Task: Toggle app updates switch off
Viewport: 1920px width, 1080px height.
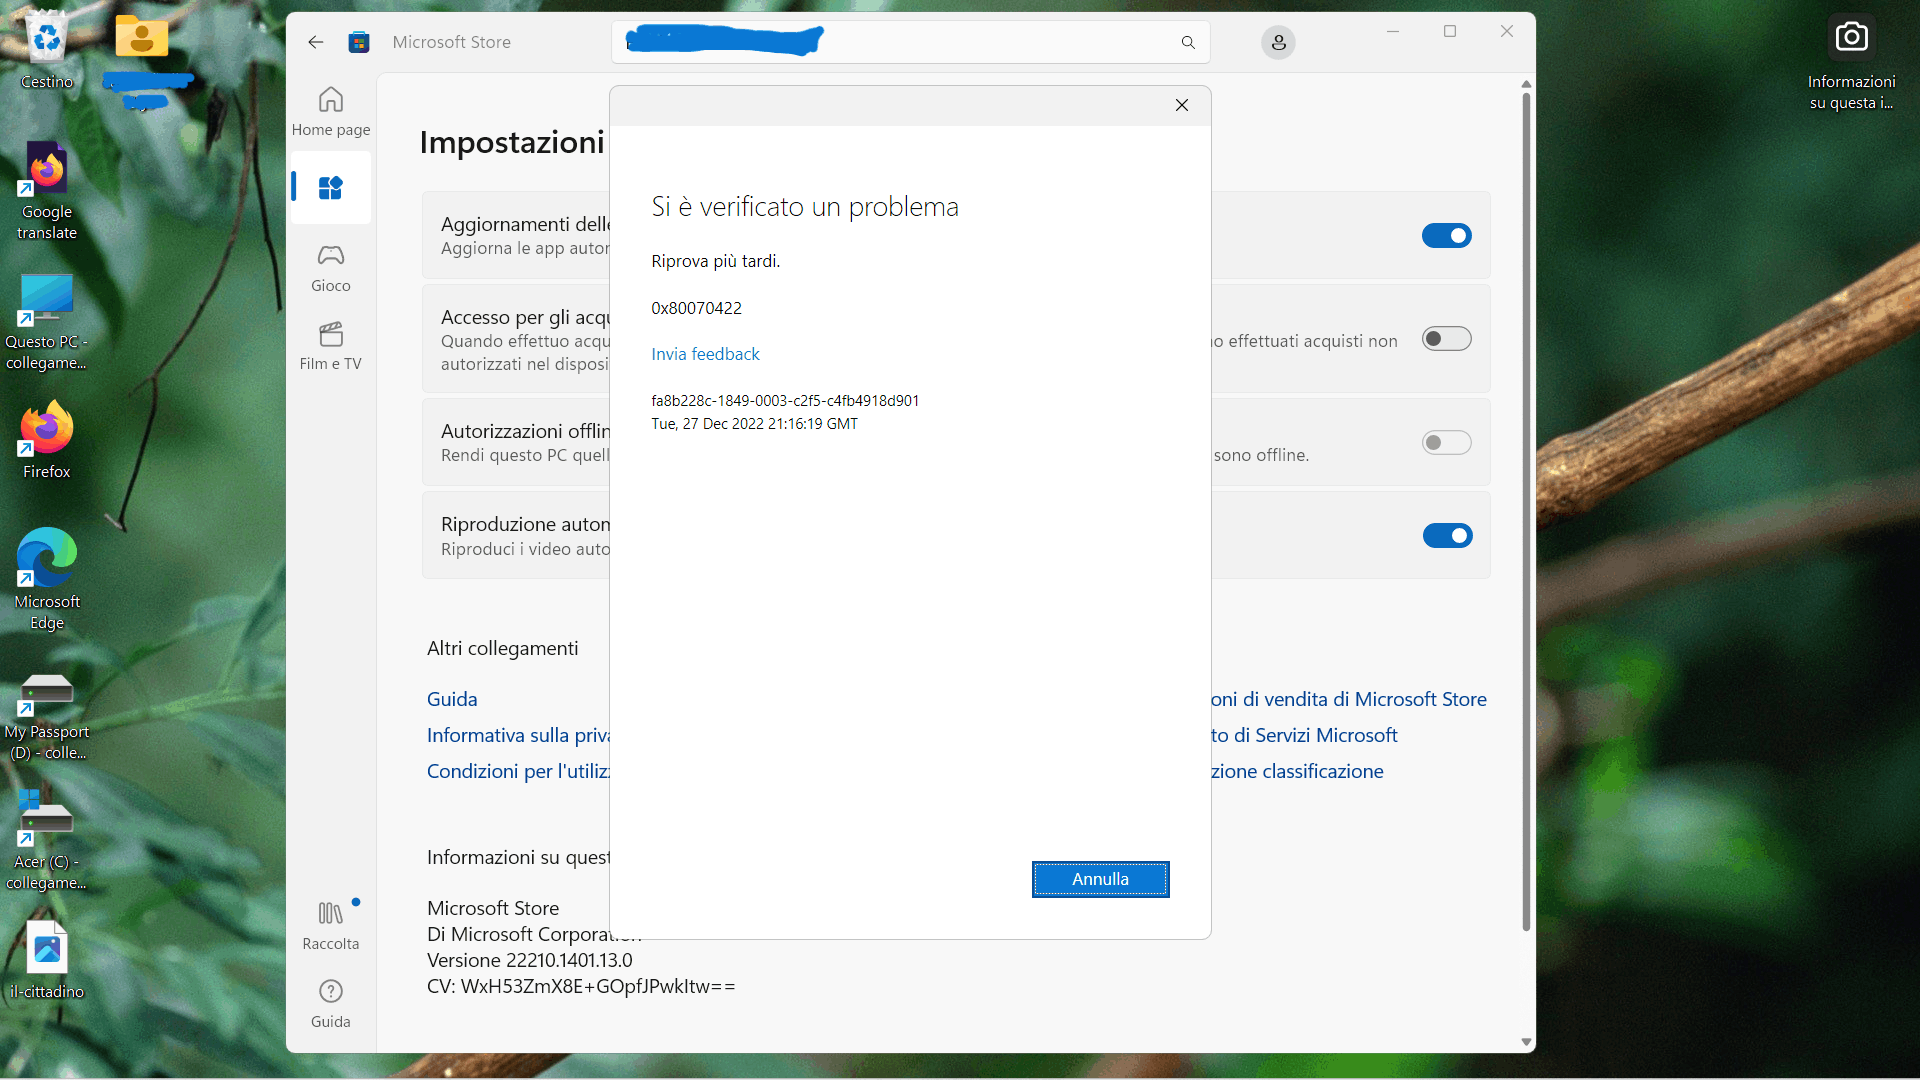Action: click(x=1446, y=236)
